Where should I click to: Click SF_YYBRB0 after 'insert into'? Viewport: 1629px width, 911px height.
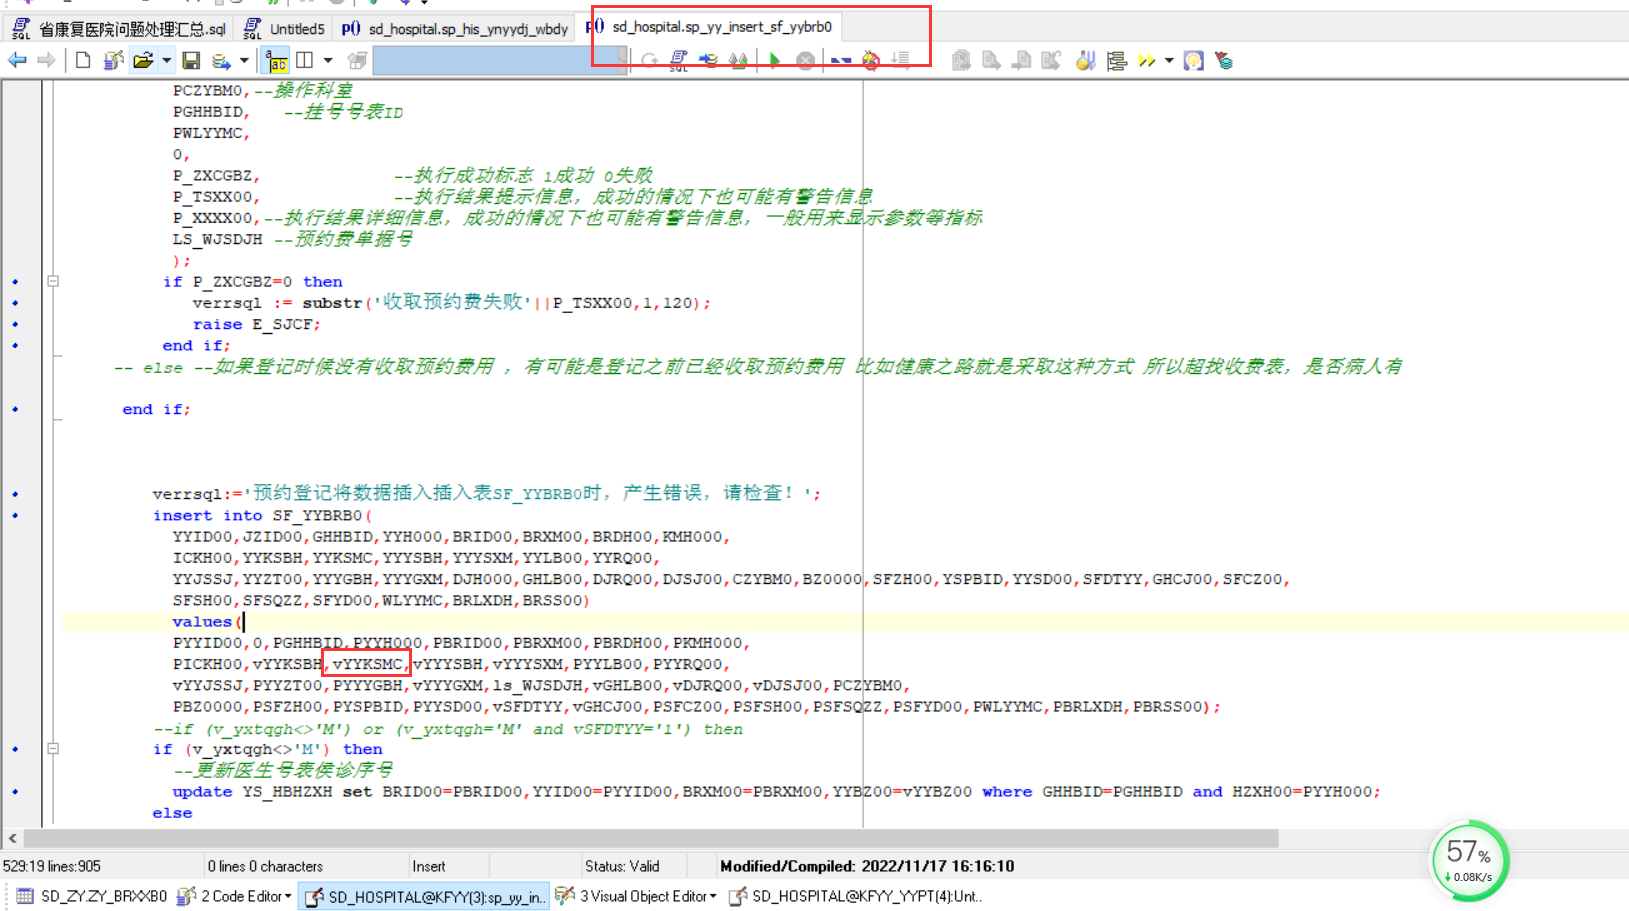coord(317,516)
